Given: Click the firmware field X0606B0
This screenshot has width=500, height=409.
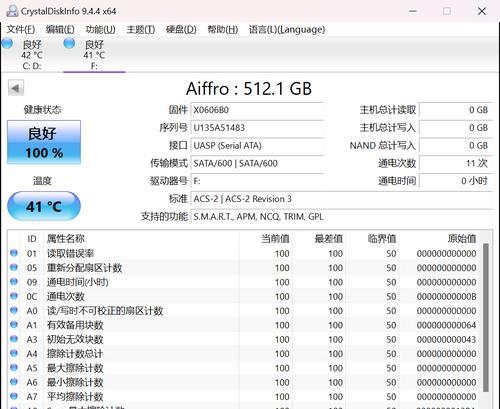Looking at the screenshot, I should pos(257,110).
